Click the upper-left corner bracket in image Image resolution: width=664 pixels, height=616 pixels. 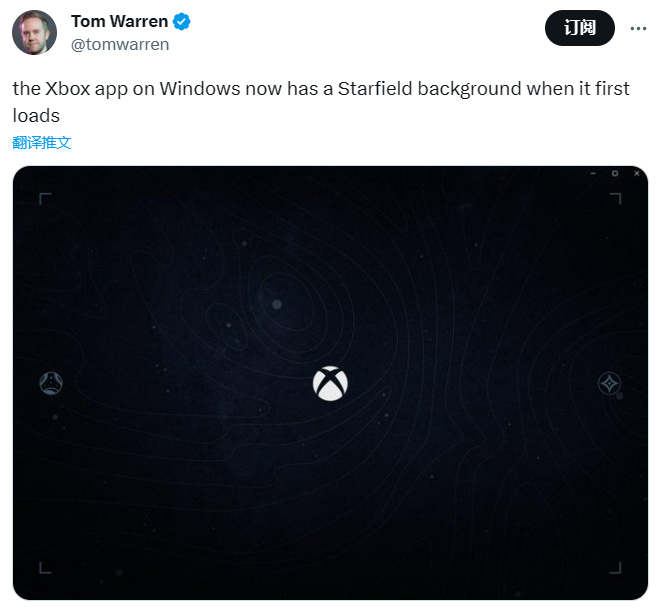[x=45, y=199]
